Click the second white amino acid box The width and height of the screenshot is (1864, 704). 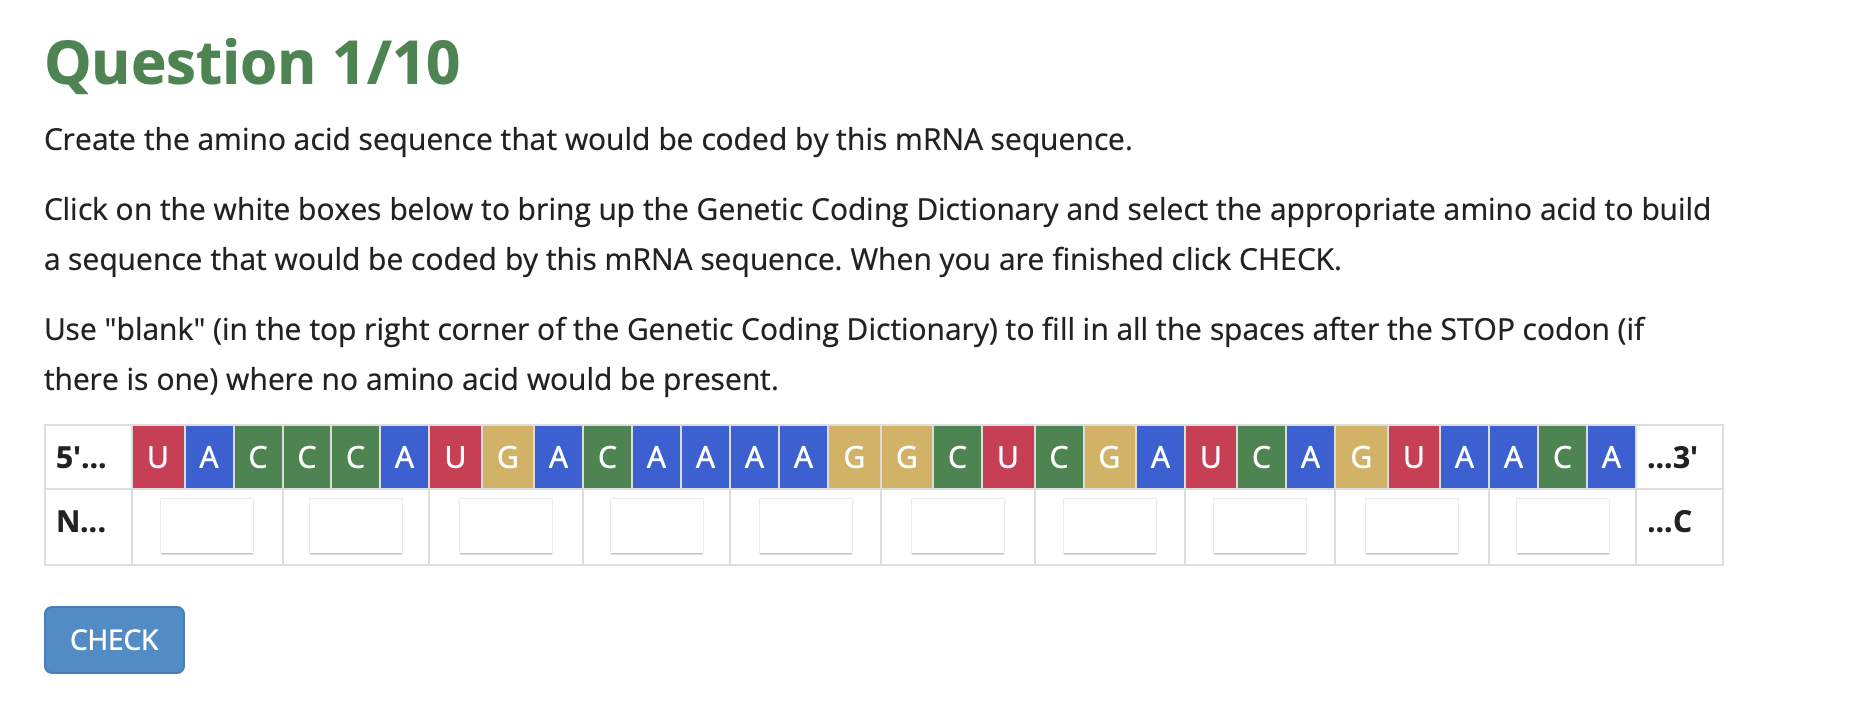[x=356, y=524]
